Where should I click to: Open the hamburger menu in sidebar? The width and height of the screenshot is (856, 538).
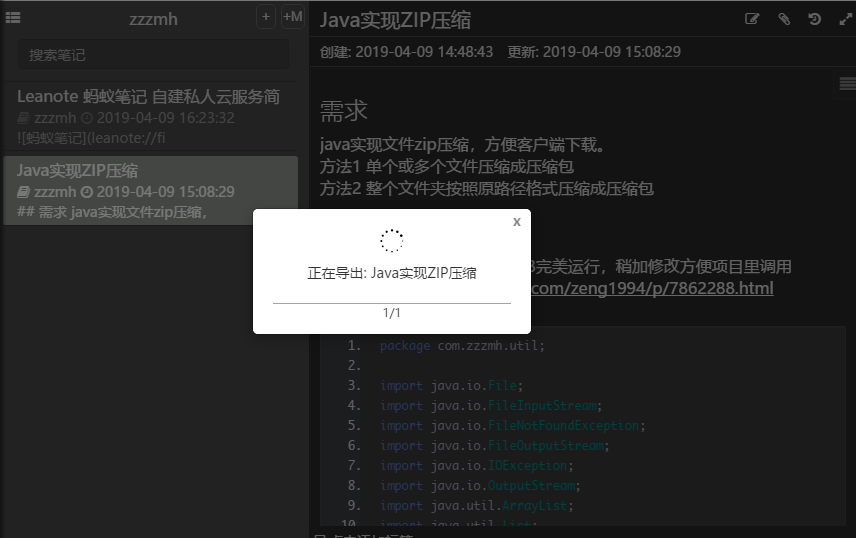pos(13,18)
